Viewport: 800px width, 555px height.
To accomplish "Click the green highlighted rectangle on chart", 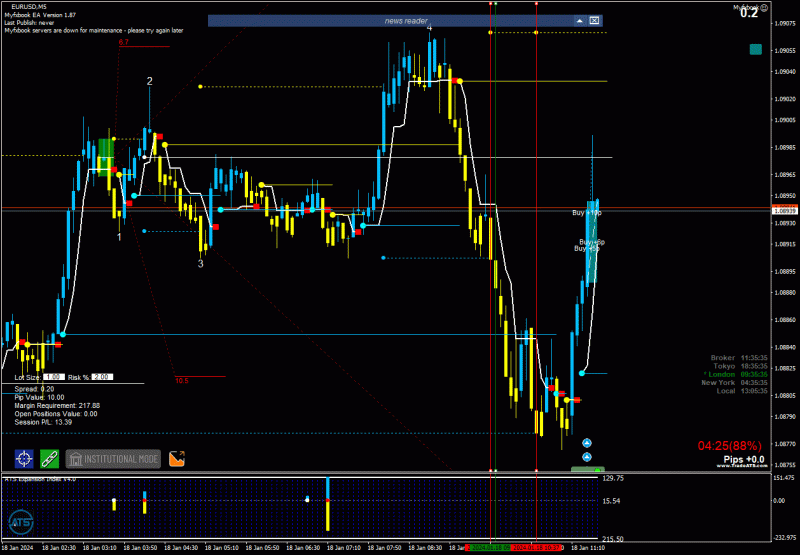I will [106, 157].
